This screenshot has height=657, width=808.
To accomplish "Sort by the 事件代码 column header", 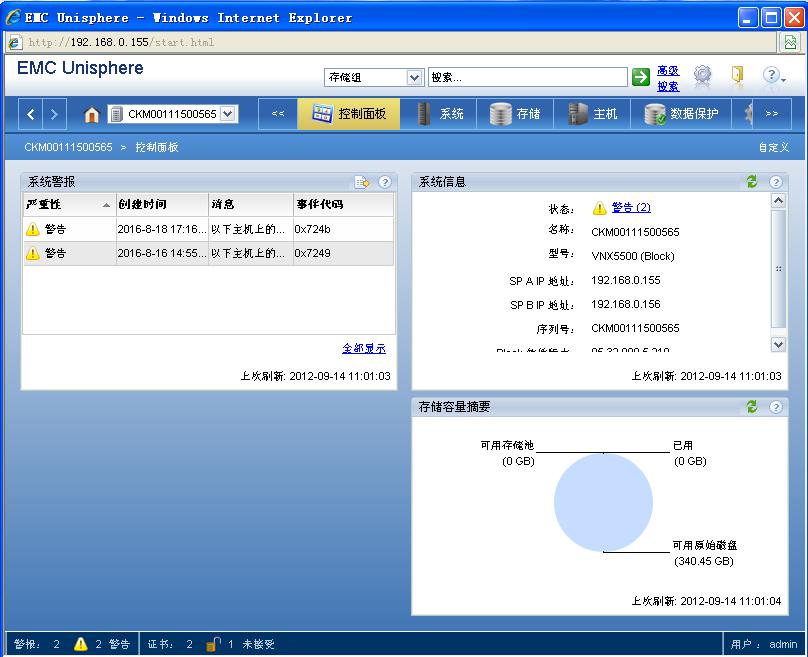I will 343,205.
